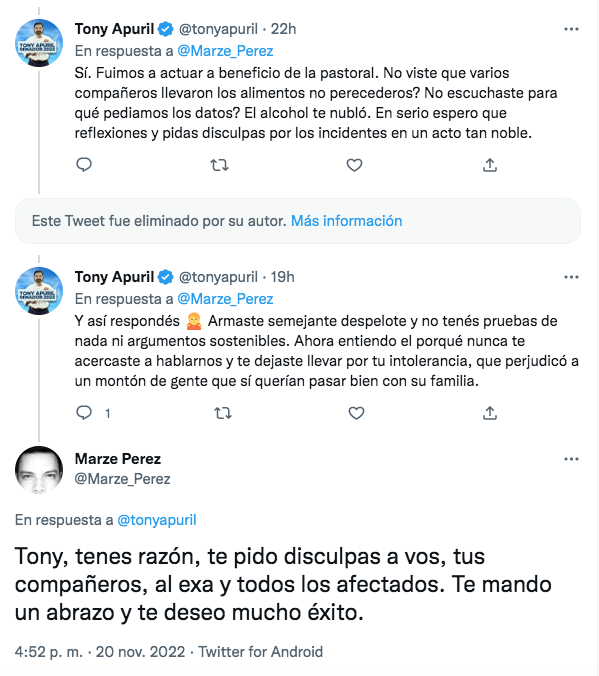Open @Marze_Perez mention in the 22h tweet
Screen dimensions: 599x676
(x=225, y=51)
